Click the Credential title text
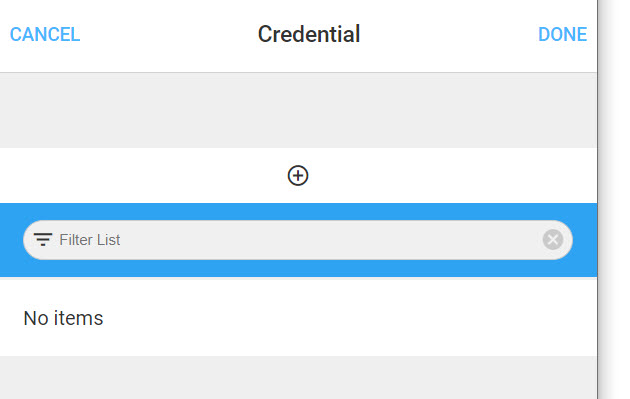The width and height of the screenshot is (630, 399). pos(309,35)
